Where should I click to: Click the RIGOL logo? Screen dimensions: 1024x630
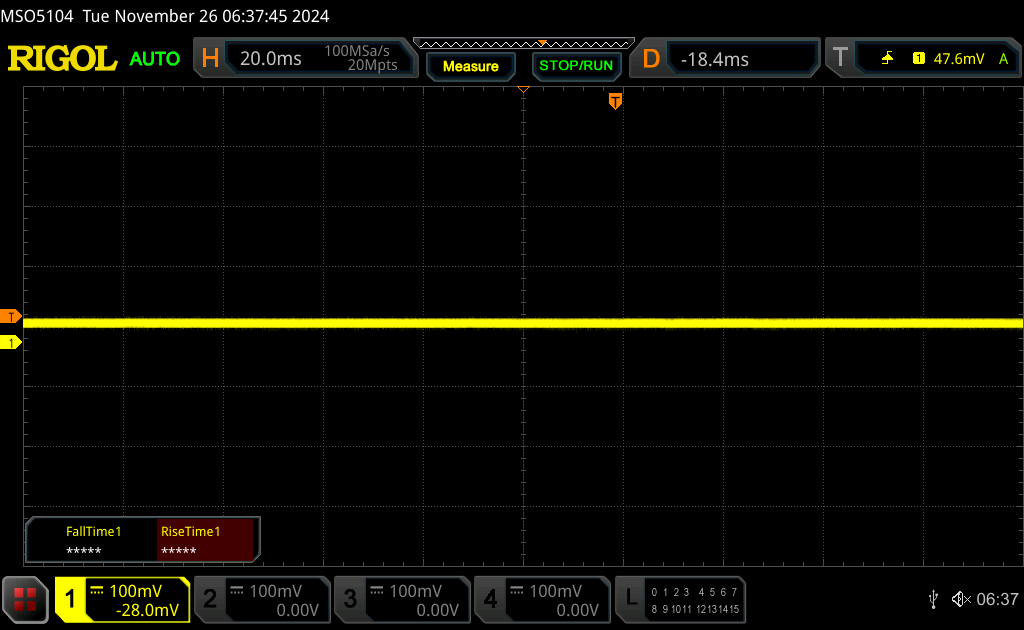(x=62, y=58)
